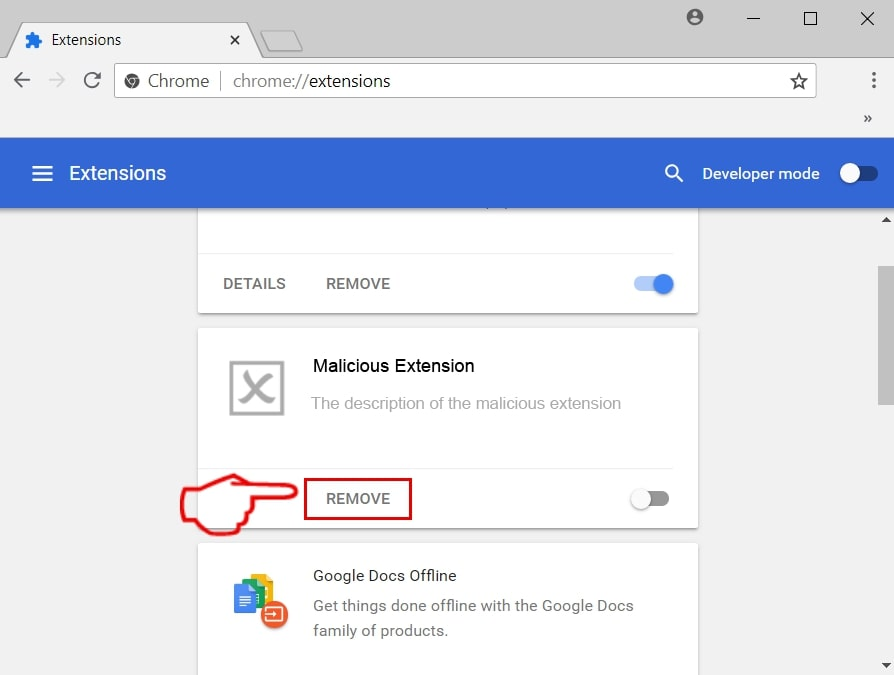Disable the first extension's blue toggle
This screenshot has width=894, height=675.
point(654,284)
